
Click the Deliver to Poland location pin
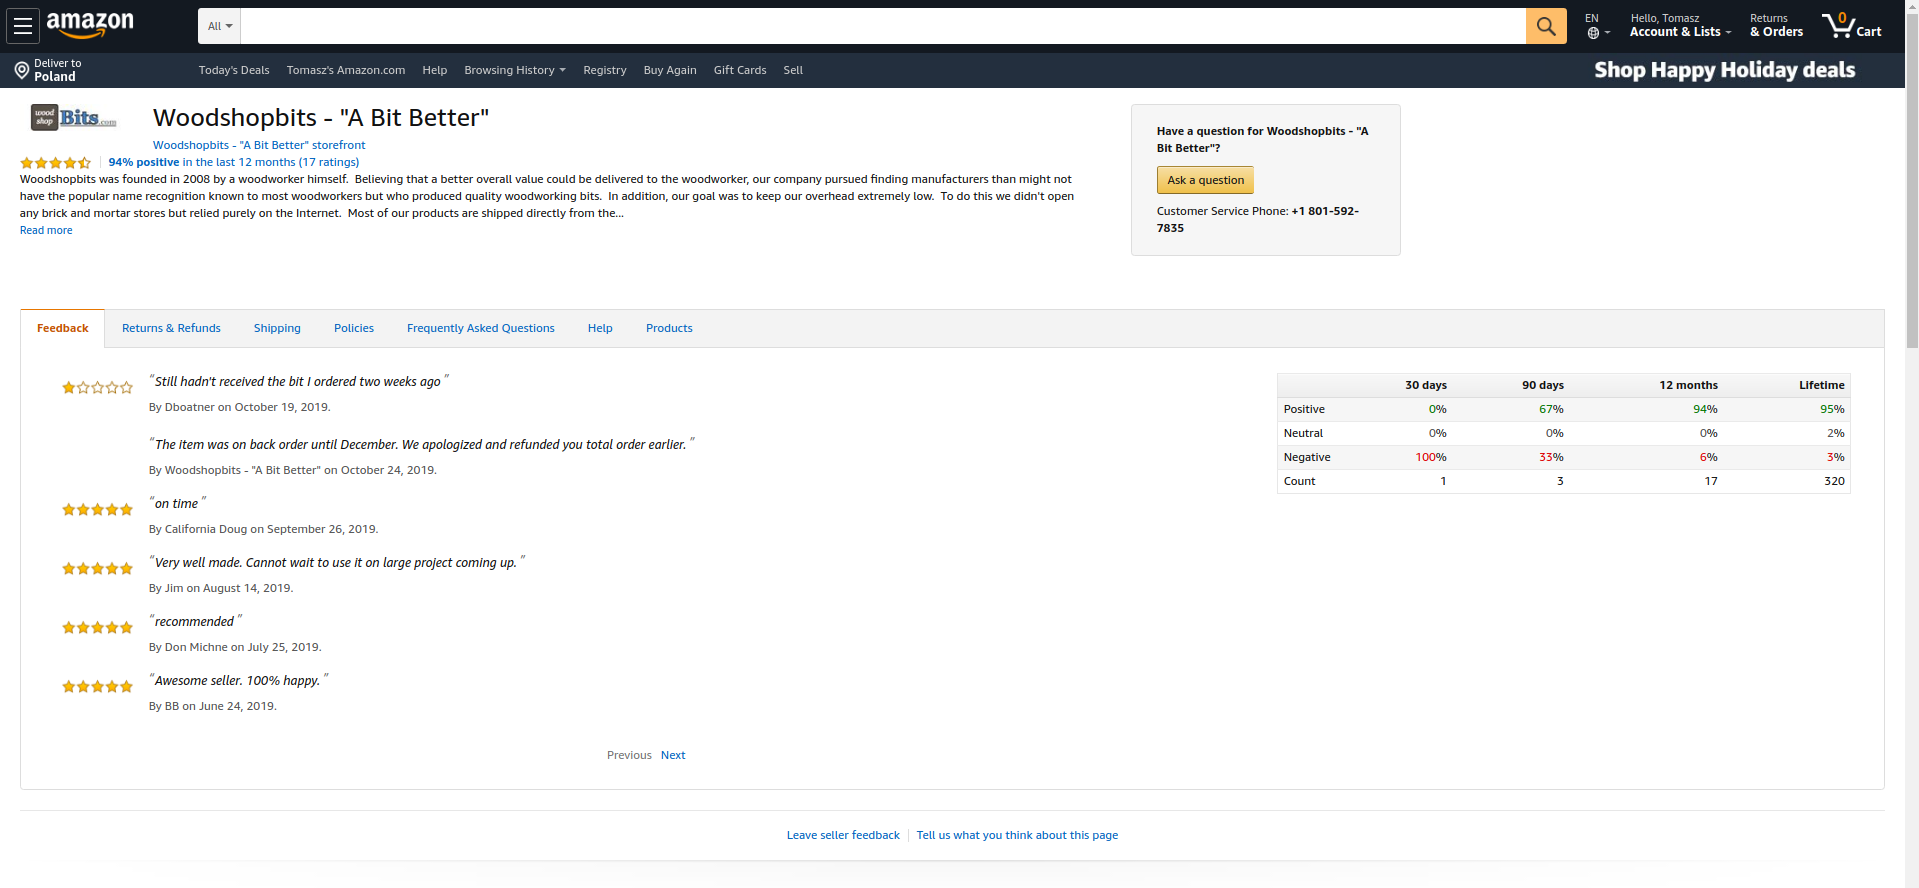click(x=22, y=70)
